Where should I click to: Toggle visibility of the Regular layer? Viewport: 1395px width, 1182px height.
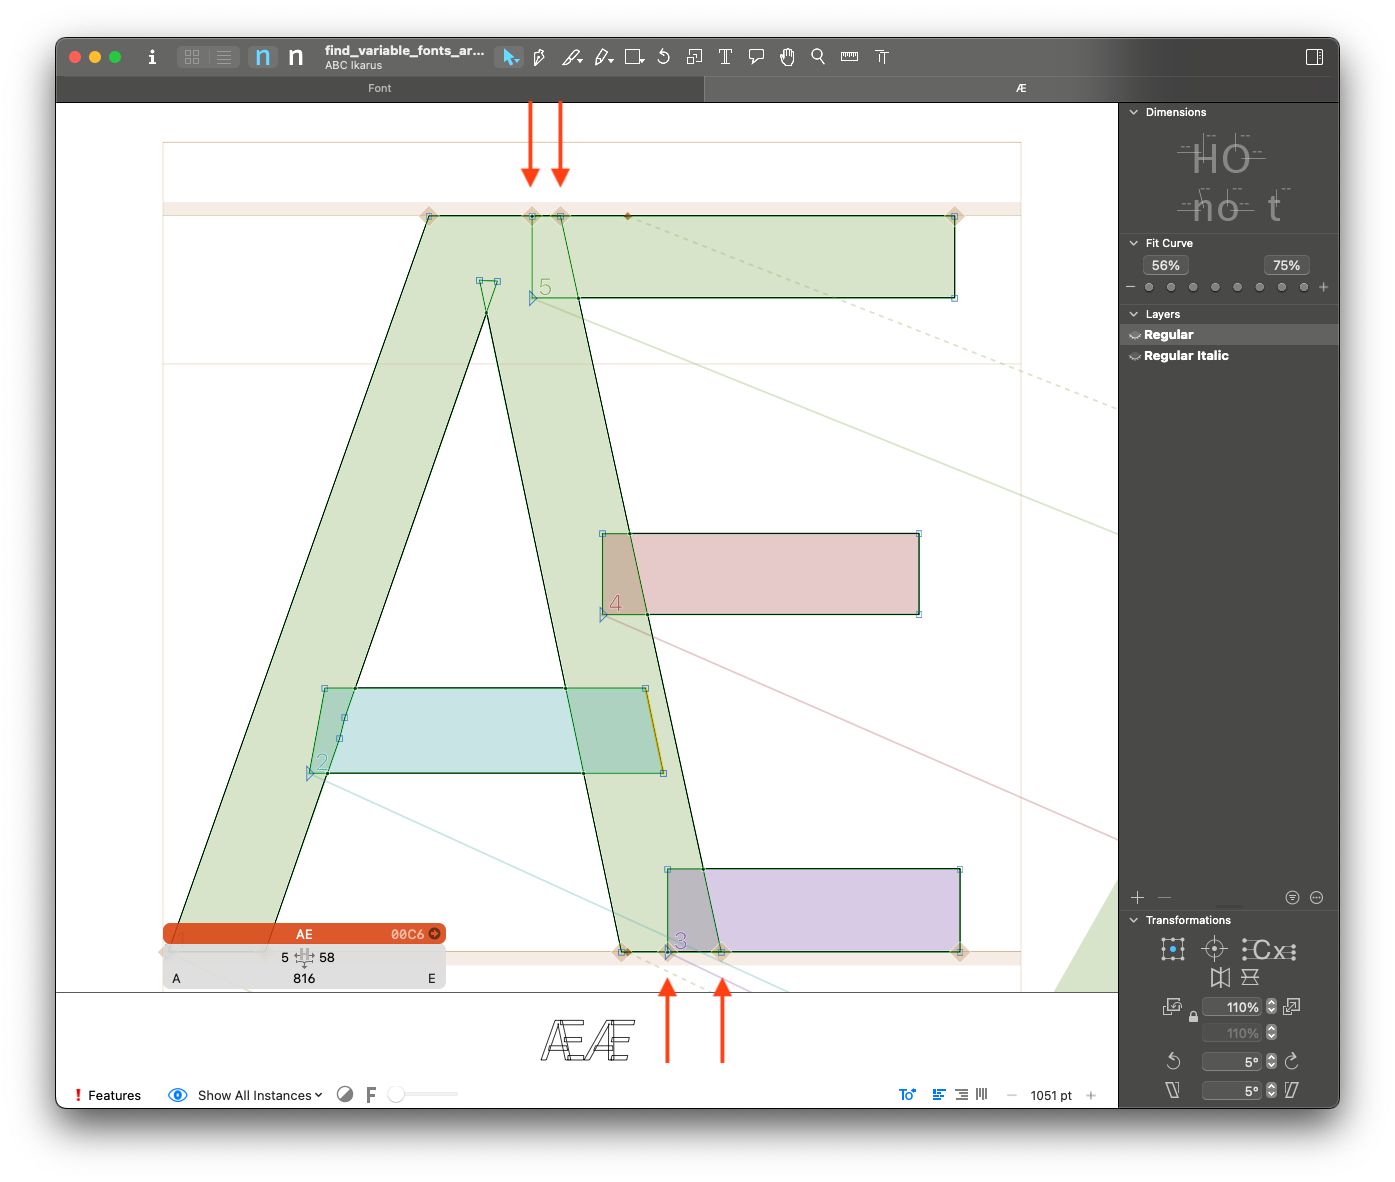point(1134,334)
